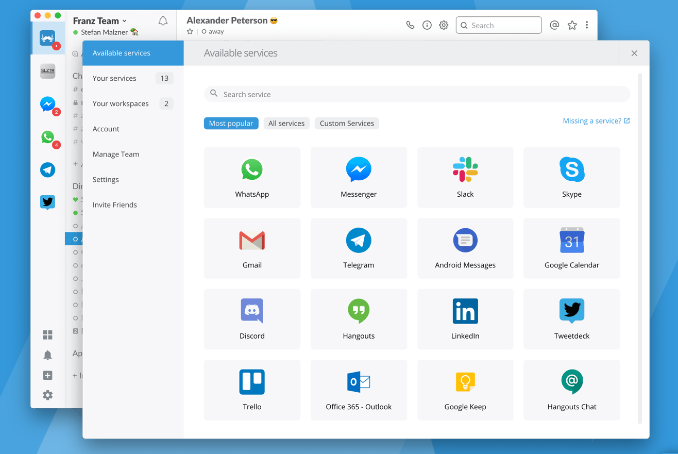Add the Google Calendar service
The width and height of the screenshot is (678, 454).
point(572,248)
